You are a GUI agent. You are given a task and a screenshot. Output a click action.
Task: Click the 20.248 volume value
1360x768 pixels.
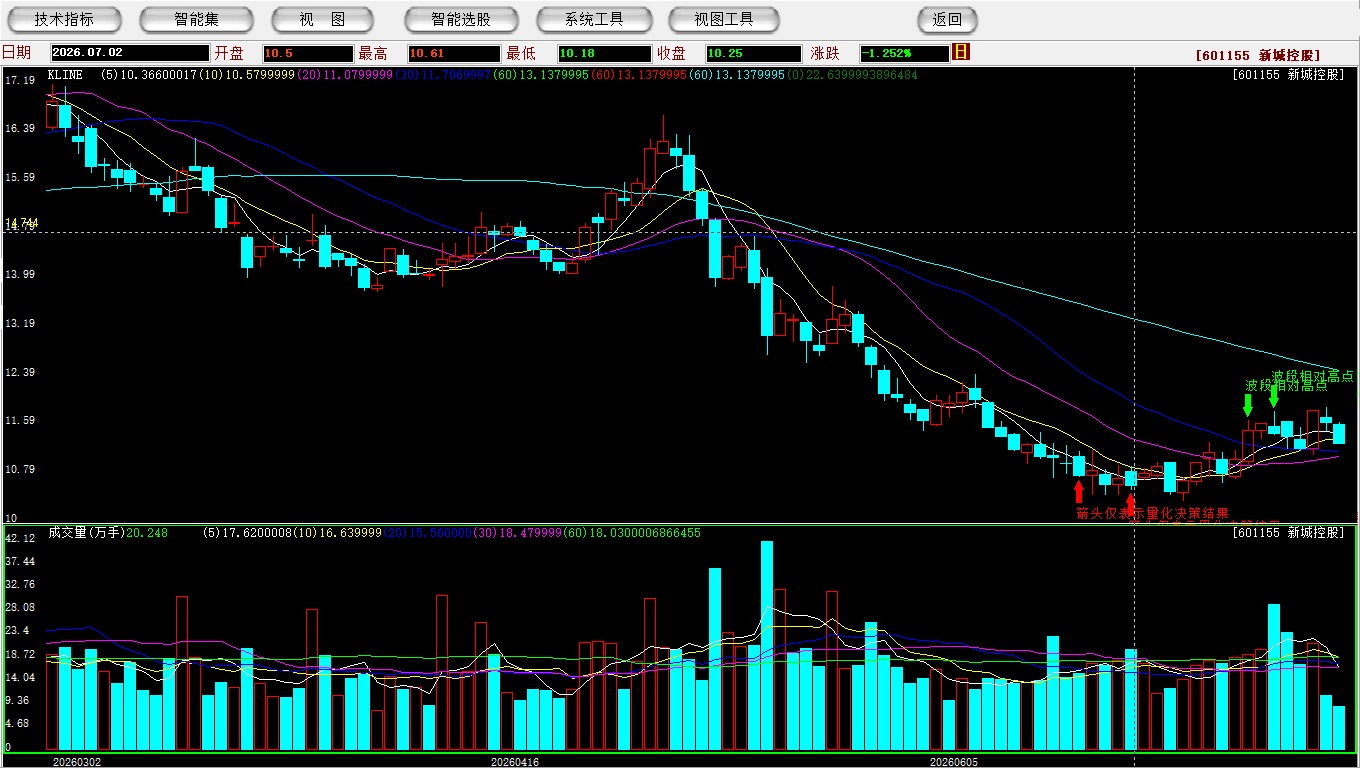(147, 533)
